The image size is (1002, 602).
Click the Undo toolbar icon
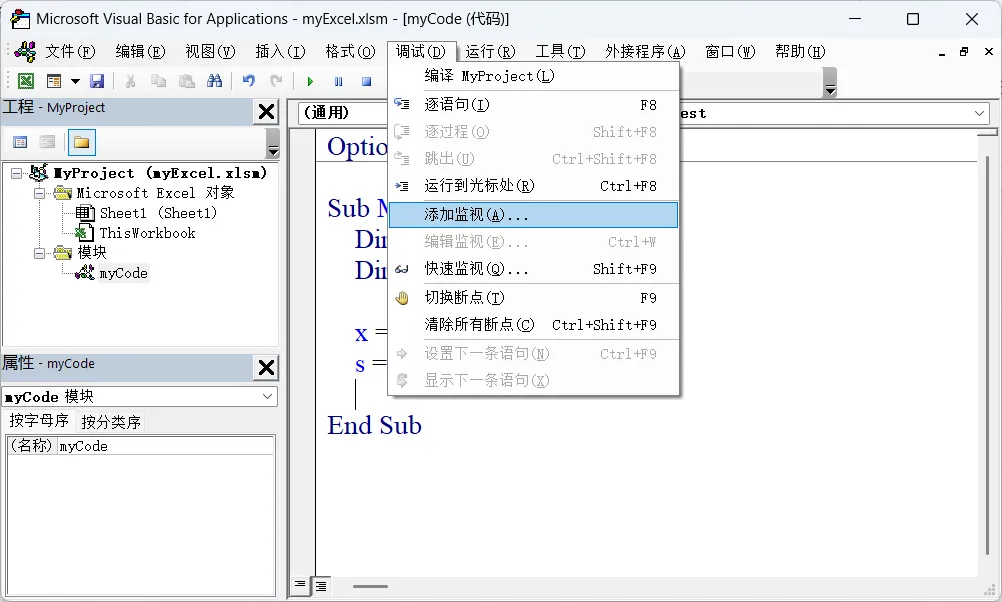[249, 81]
